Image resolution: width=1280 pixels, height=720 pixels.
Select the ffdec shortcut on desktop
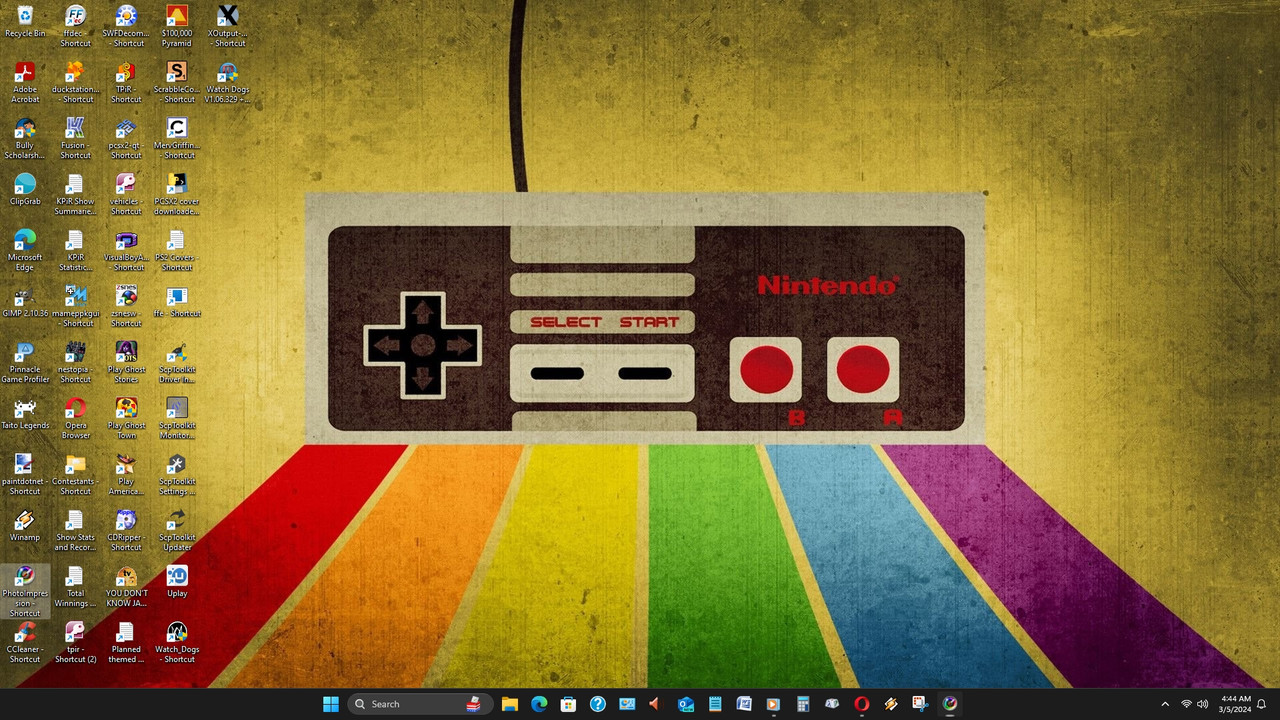point(75,26)
